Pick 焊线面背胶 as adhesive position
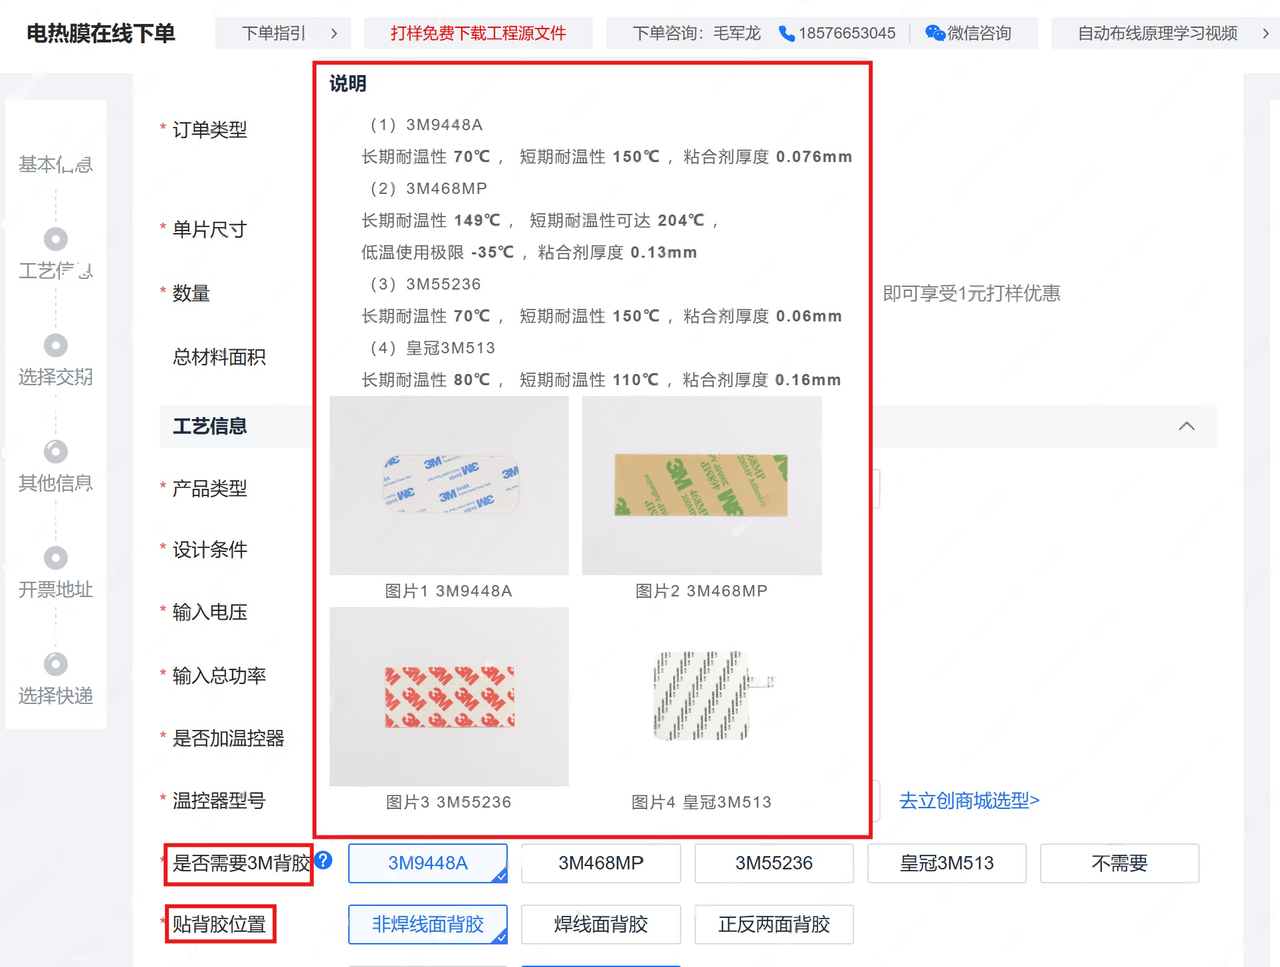Image resolution: width=1280 pixels, height=967 pixels. coord(601,925)
